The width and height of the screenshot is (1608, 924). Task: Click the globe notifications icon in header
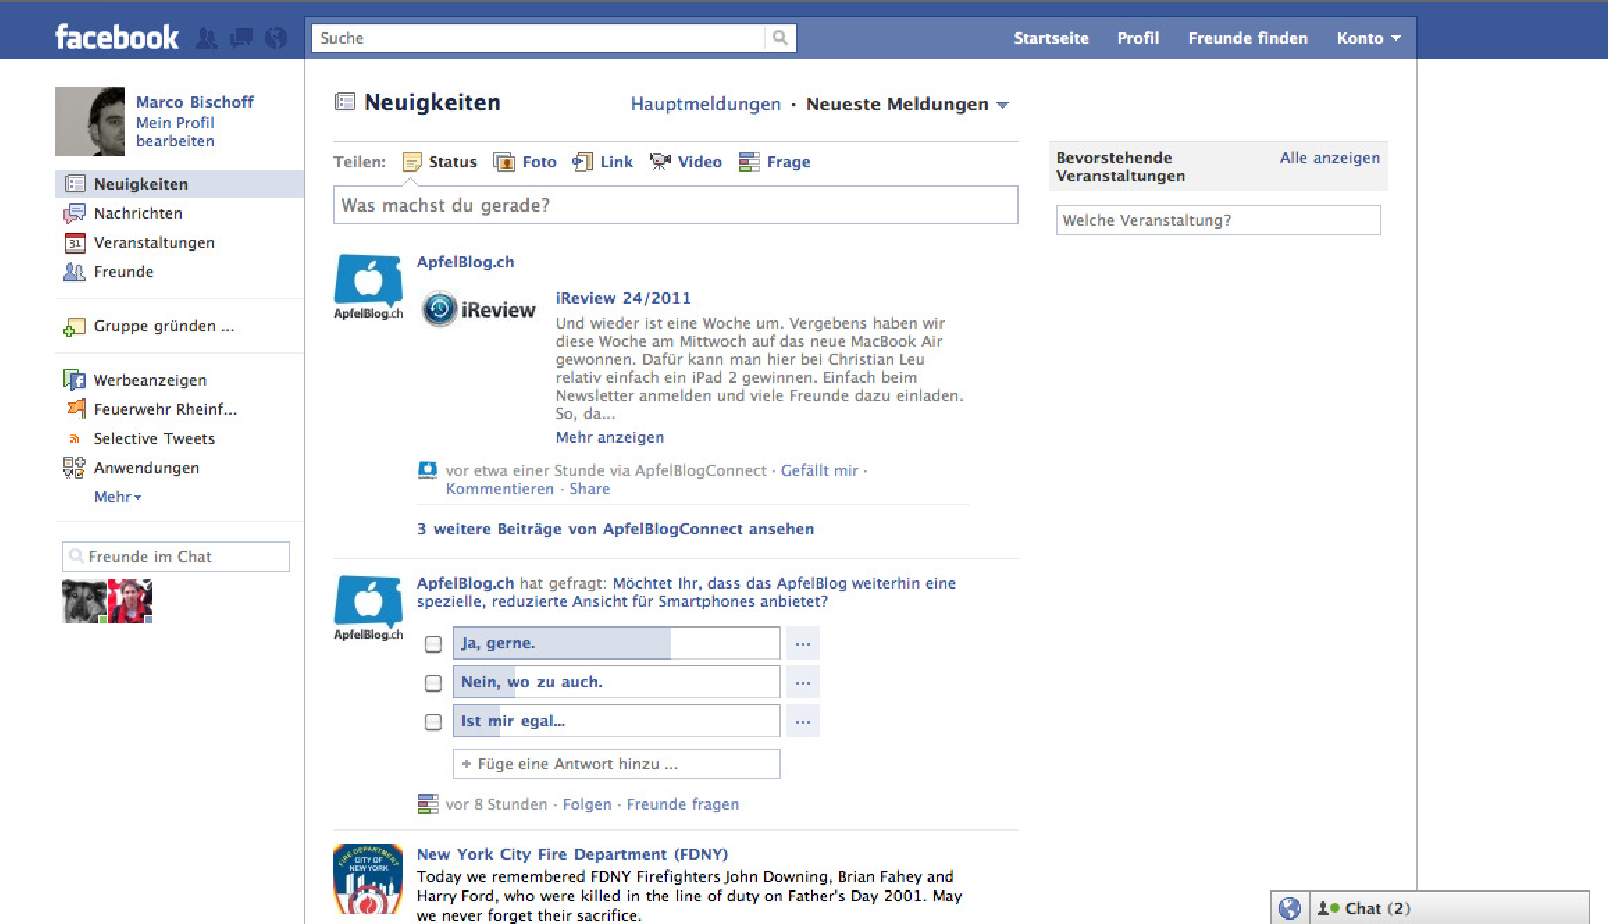276,38
